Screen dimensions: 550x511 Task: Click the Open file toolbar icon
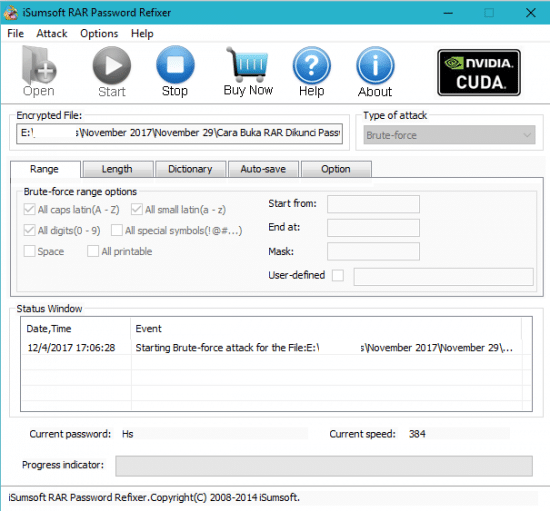click(39, 72)
